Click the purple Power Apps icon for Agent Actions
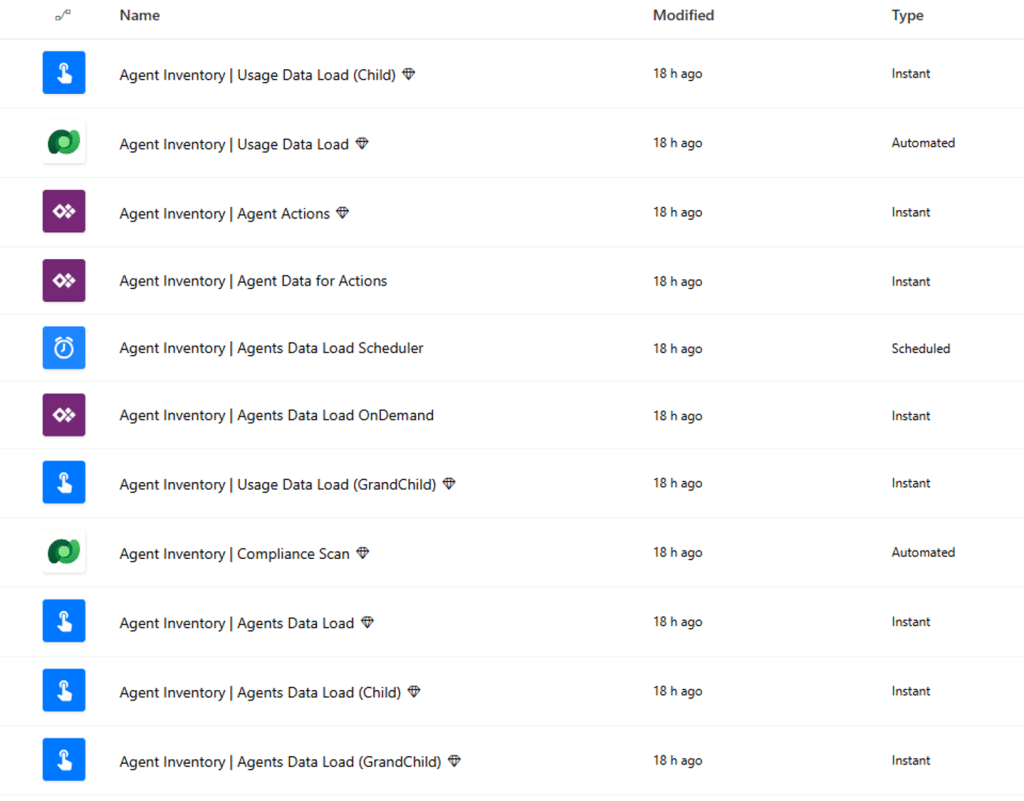The height and width of the screenshot is (801, 1024). [x=64, y=211]
